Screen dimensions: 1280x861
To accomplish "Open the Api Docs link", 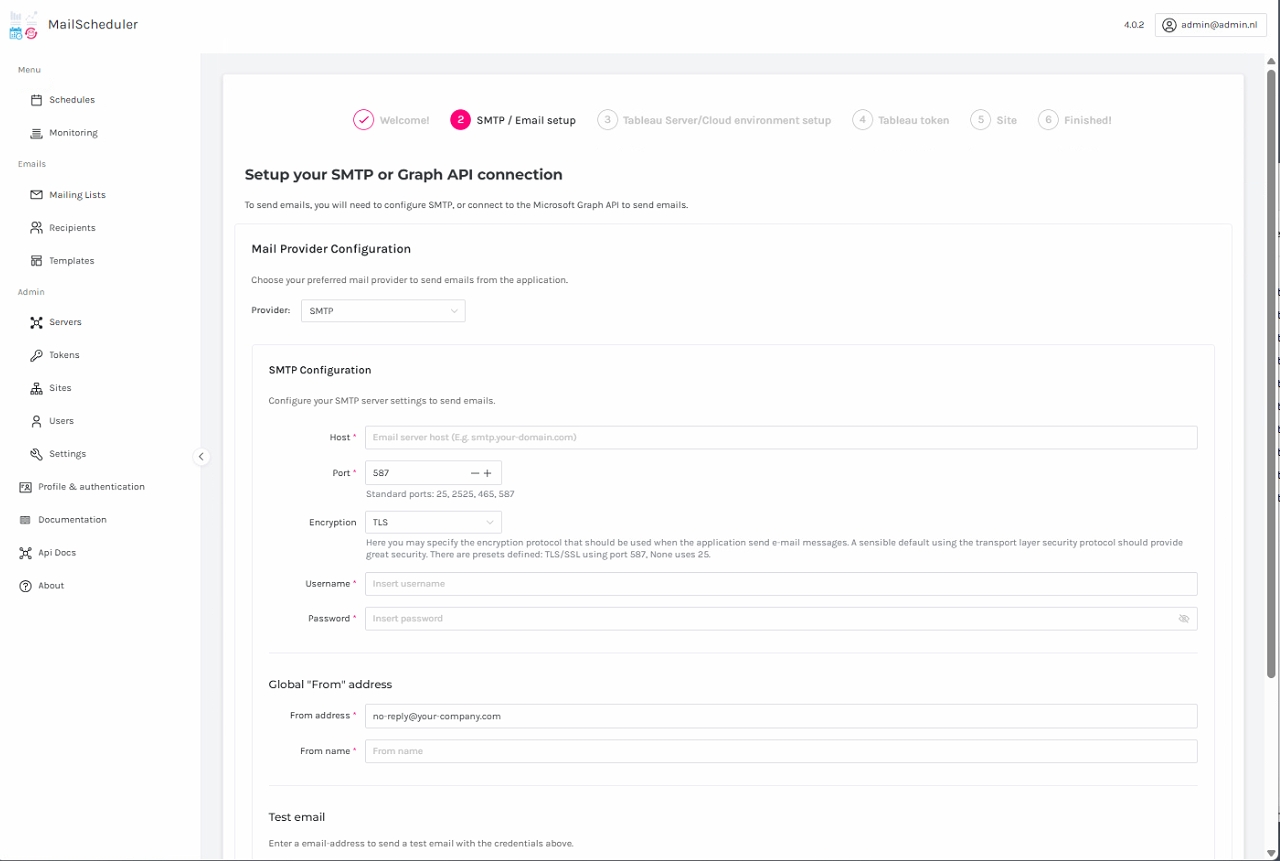I will pos(56,553).
